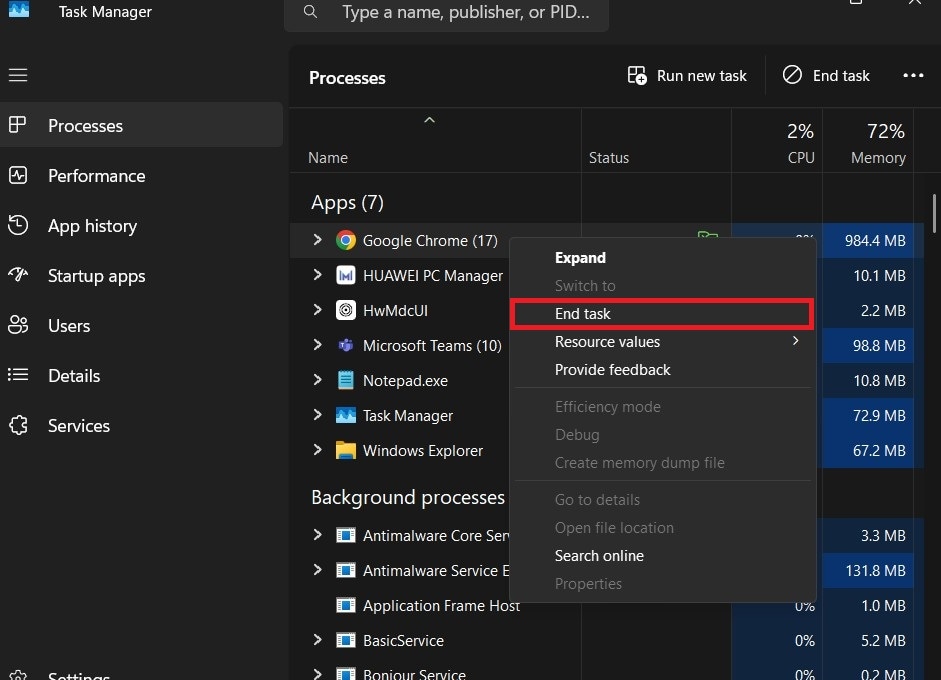Open the hamburger navigation menu

click(x=18, y=75)
